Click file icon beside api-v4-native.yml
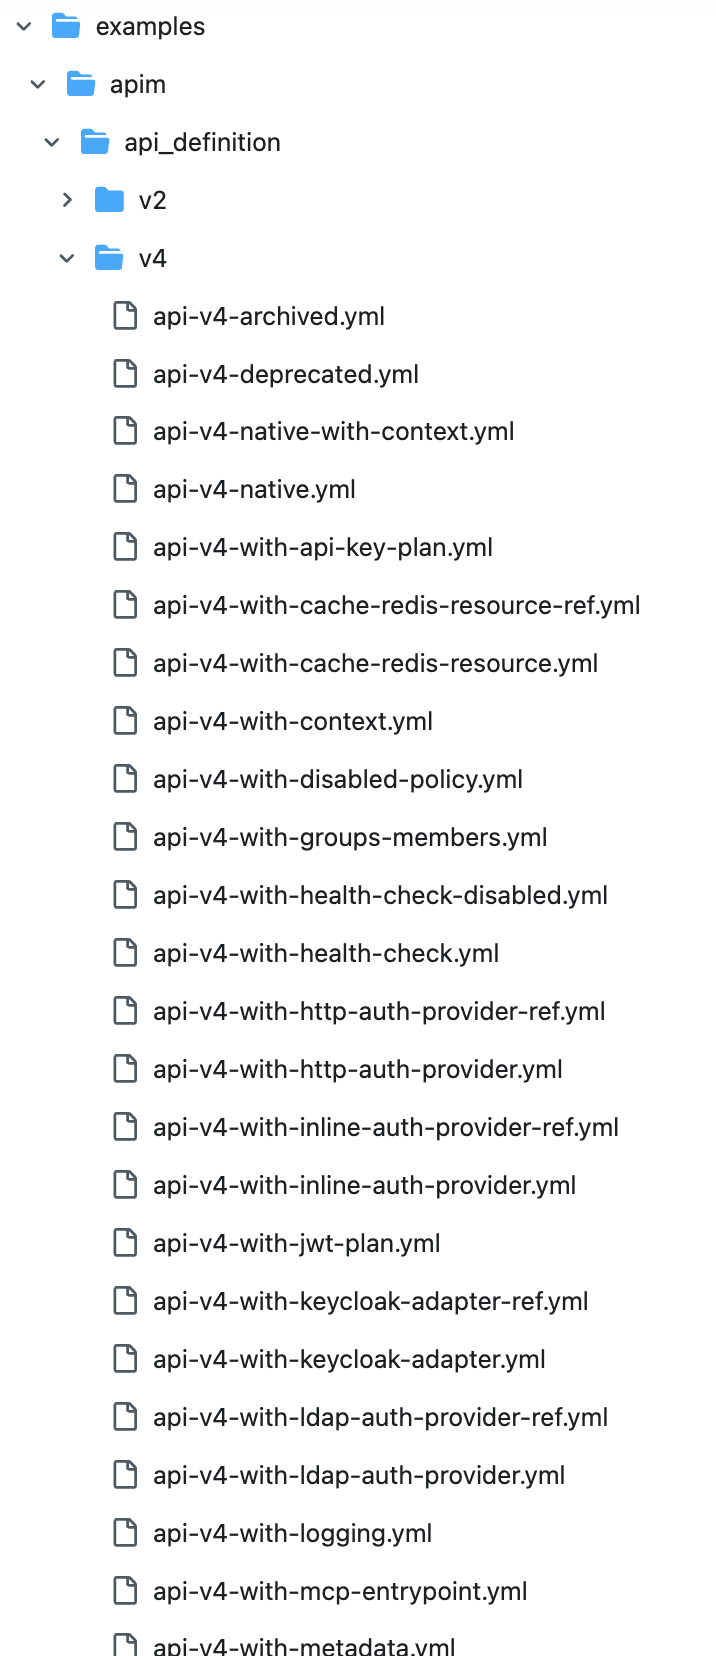The image size is (716, 1656). pyautogui.click(x=125, y=490)
